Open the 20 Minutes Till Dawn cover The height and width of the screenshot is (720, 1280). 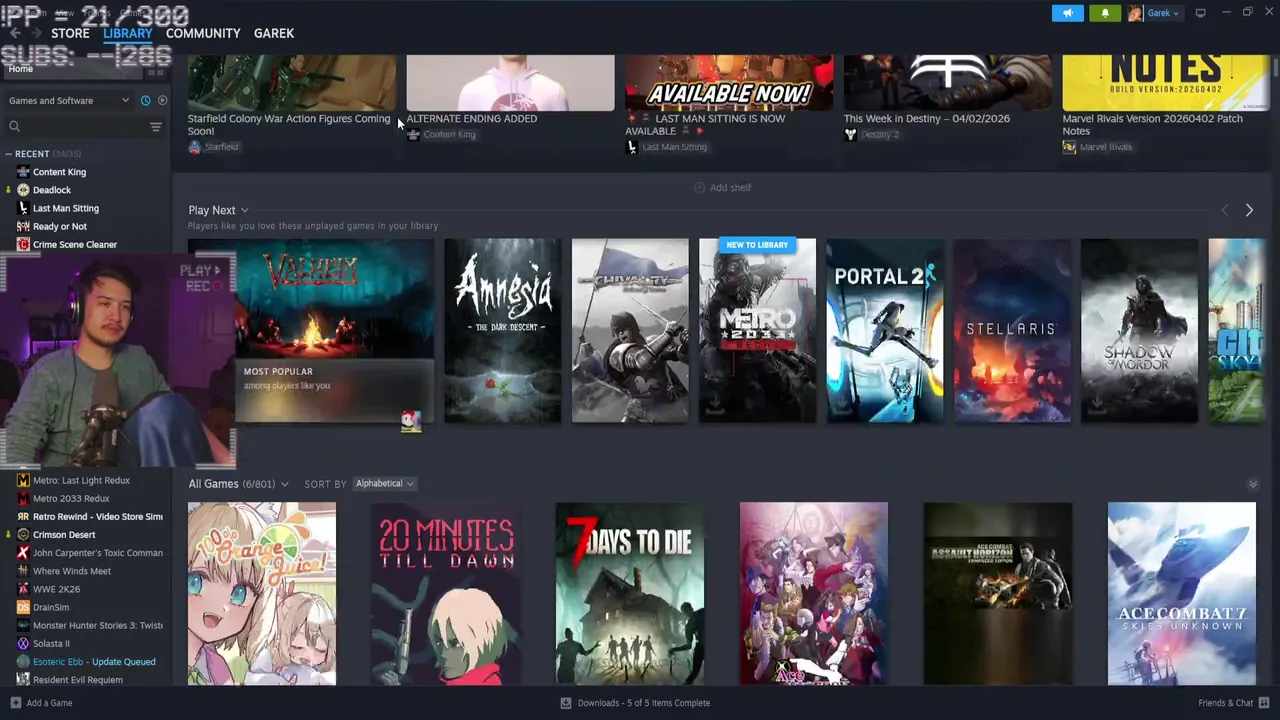(x=446, y=594)
